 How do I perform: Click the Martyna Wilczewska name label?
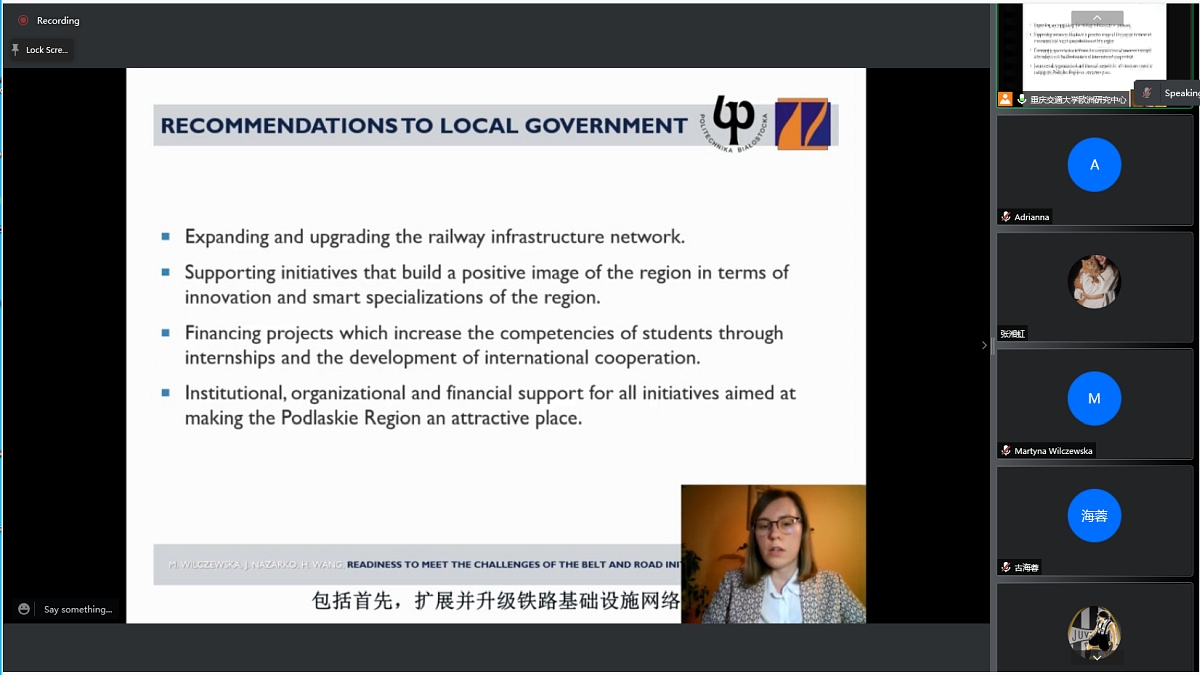click(1053, 451)
